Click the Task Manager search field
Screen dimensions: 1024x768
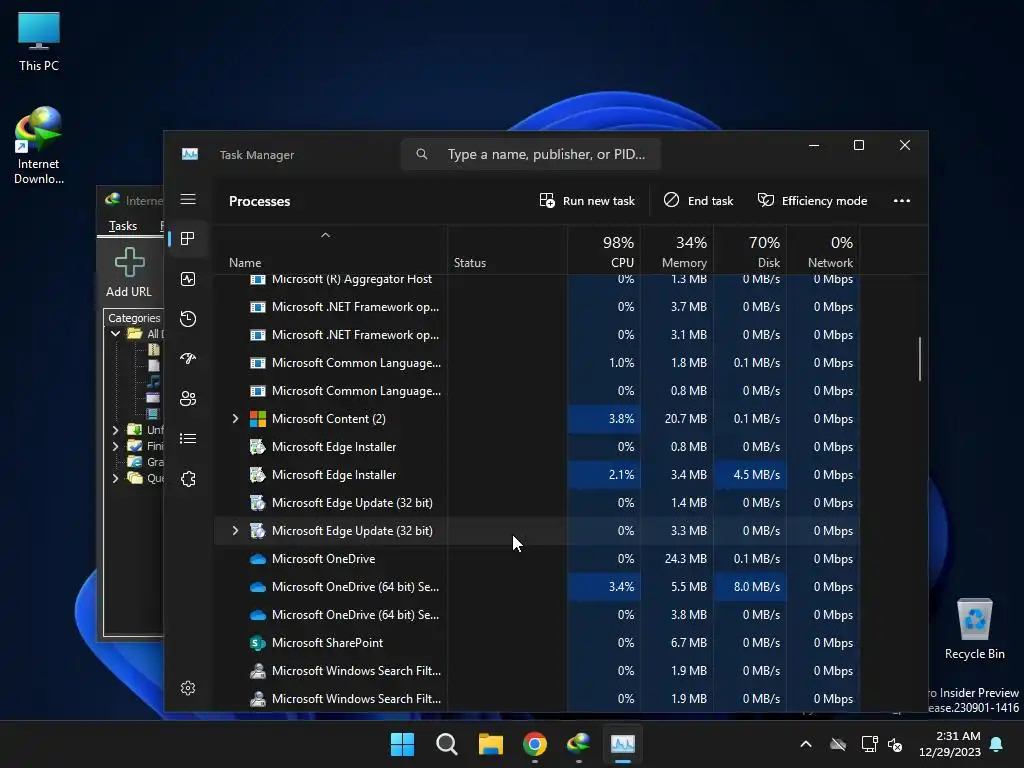point(530,154)
